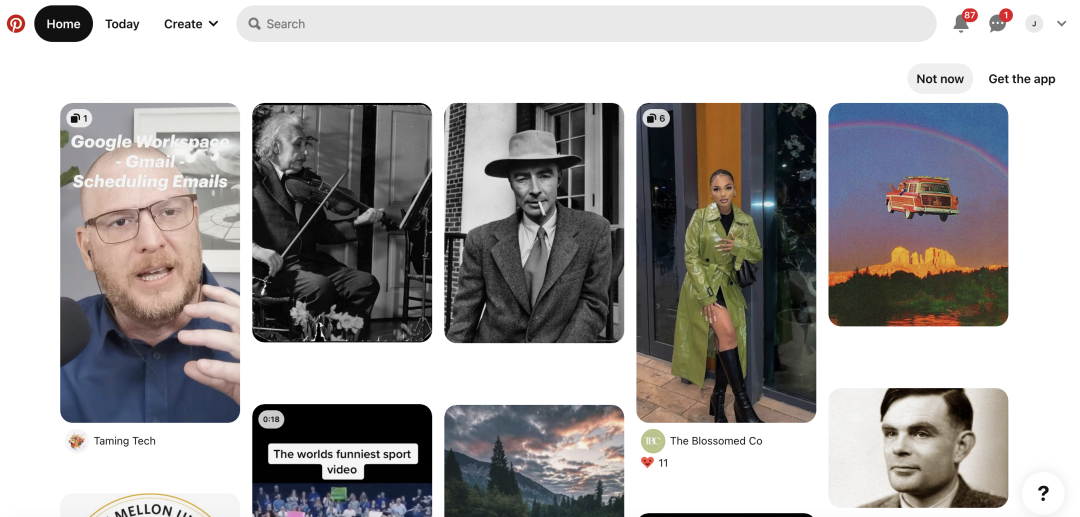1080x517 pixels.
Task: Click the 87 notifications count badge
Action: click(970, 15)
